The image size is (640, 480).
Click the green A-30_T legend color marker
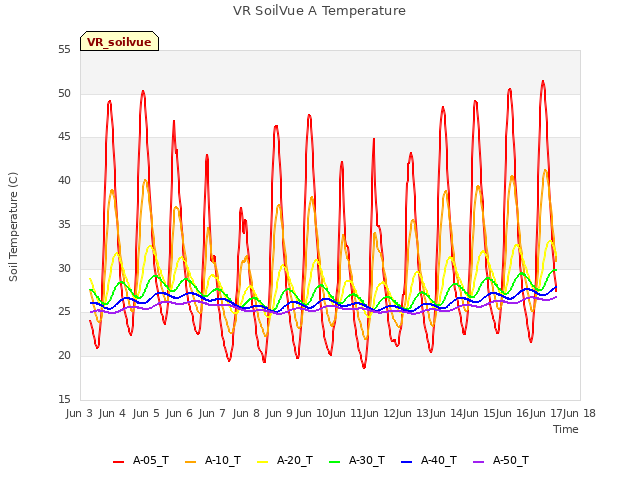click(x=334, y=462)
